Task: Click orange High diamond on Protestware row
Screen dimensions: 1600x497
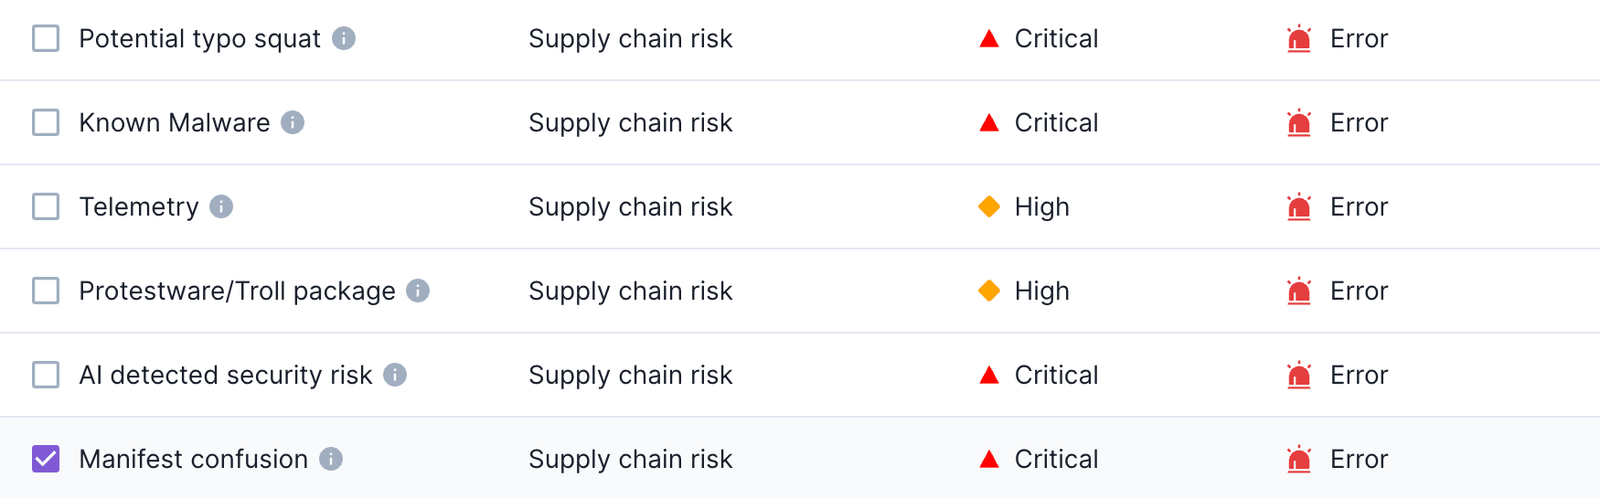Action: [x=989, y=290]
